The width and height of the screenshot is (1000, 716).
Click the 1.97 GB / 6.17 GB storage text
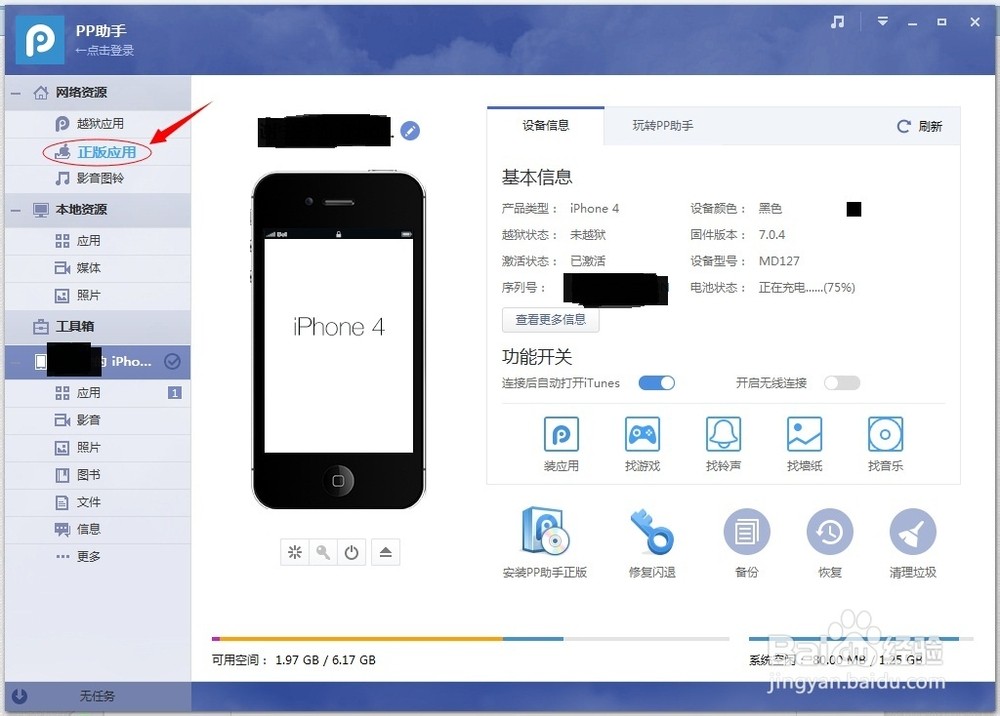click(x=325, y=660)
